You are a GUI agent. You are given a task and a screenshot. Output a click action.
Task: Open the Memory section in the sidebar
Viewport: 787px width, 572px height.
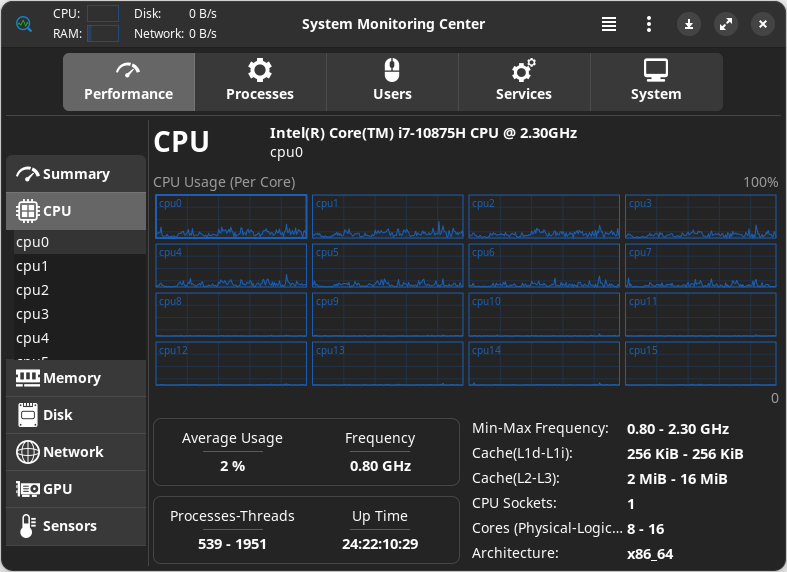tap(76, 378)
